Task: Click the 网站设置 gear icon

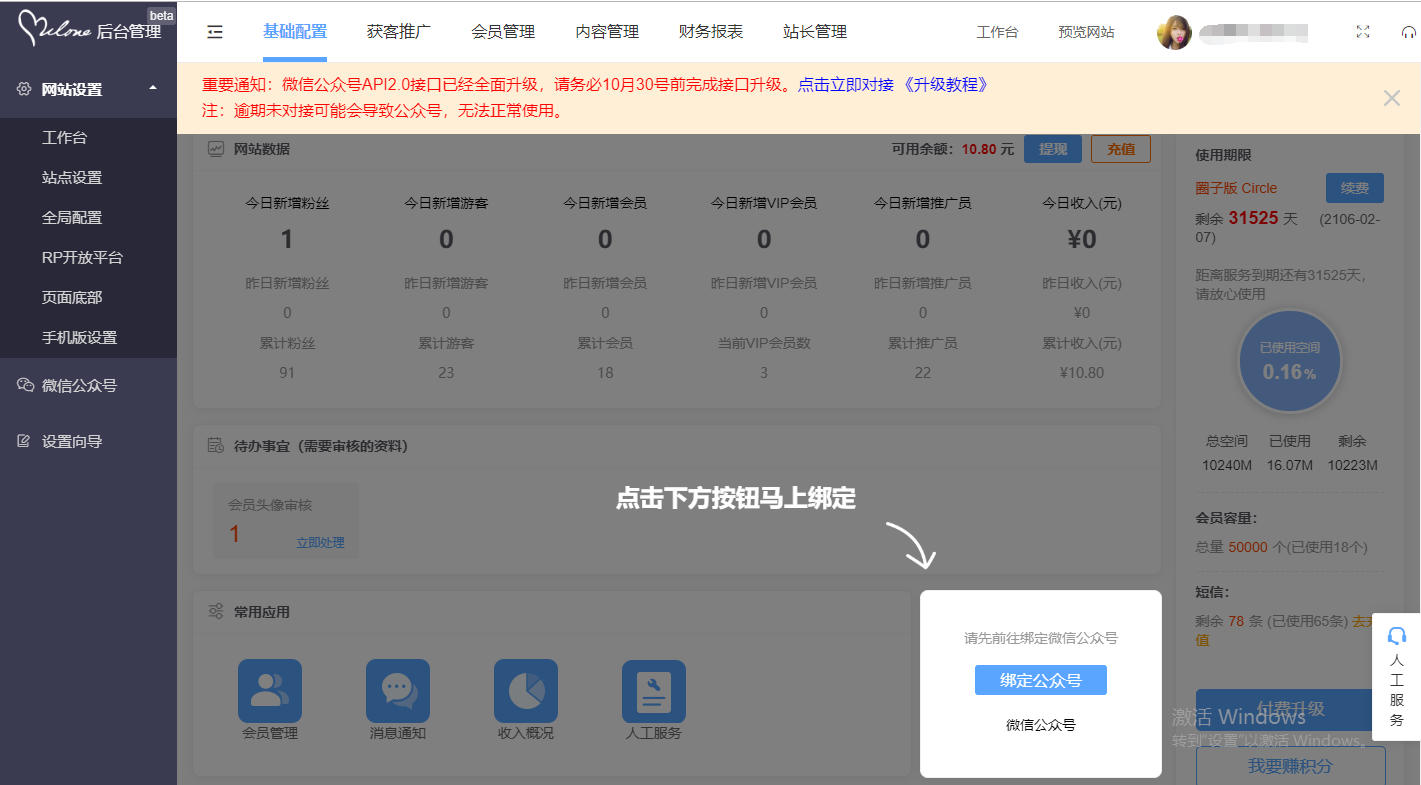Action: 24,89
